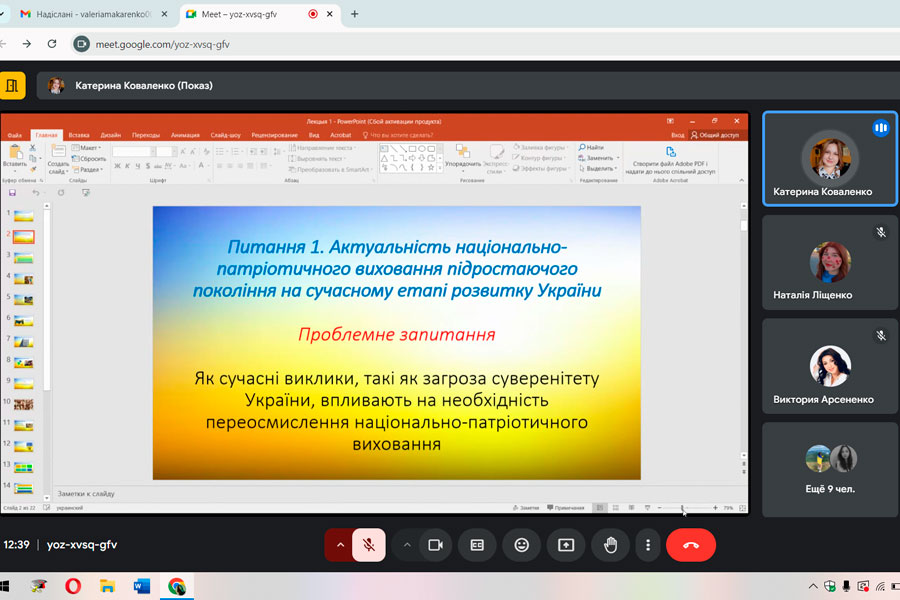This screenshot has width=900, height=600.
Task: Raise your hand in the meeting
Action: click(610, 545)
